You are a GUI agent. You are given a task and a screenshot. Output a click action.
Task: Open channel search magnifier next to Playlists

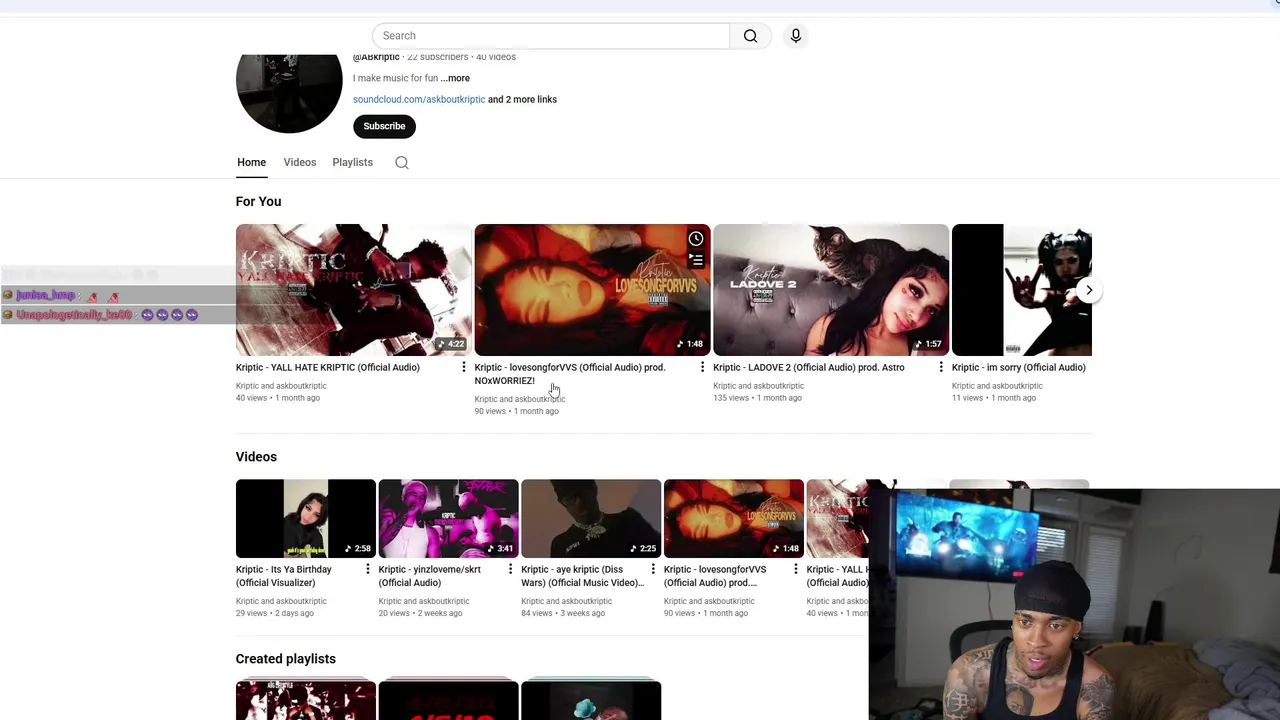click(402, 163)
